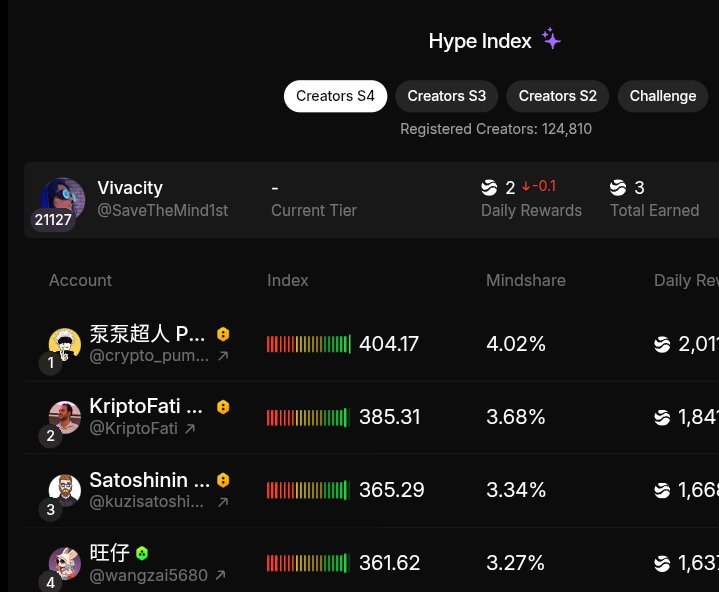
Task: Click the 3.27% mindshare value
Action: (515, 563)
